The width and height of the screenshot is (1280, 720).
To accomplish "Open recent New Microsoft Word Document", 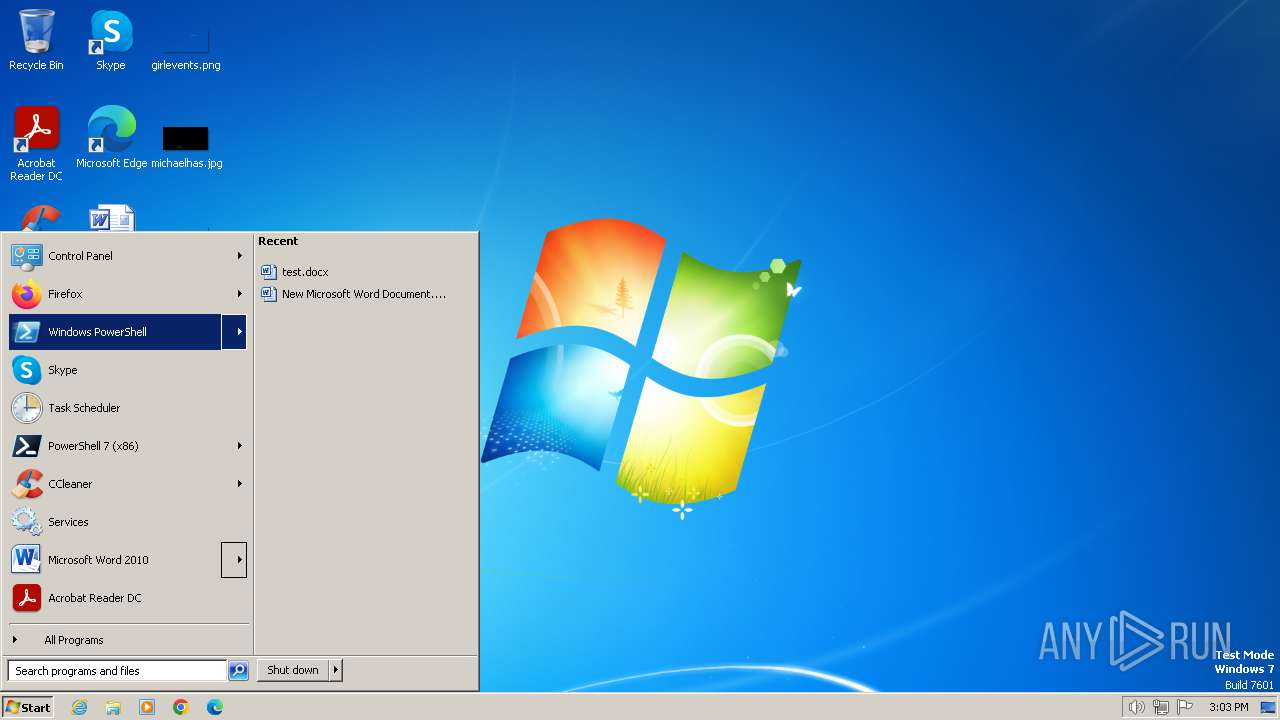I will tap(353, 294).
